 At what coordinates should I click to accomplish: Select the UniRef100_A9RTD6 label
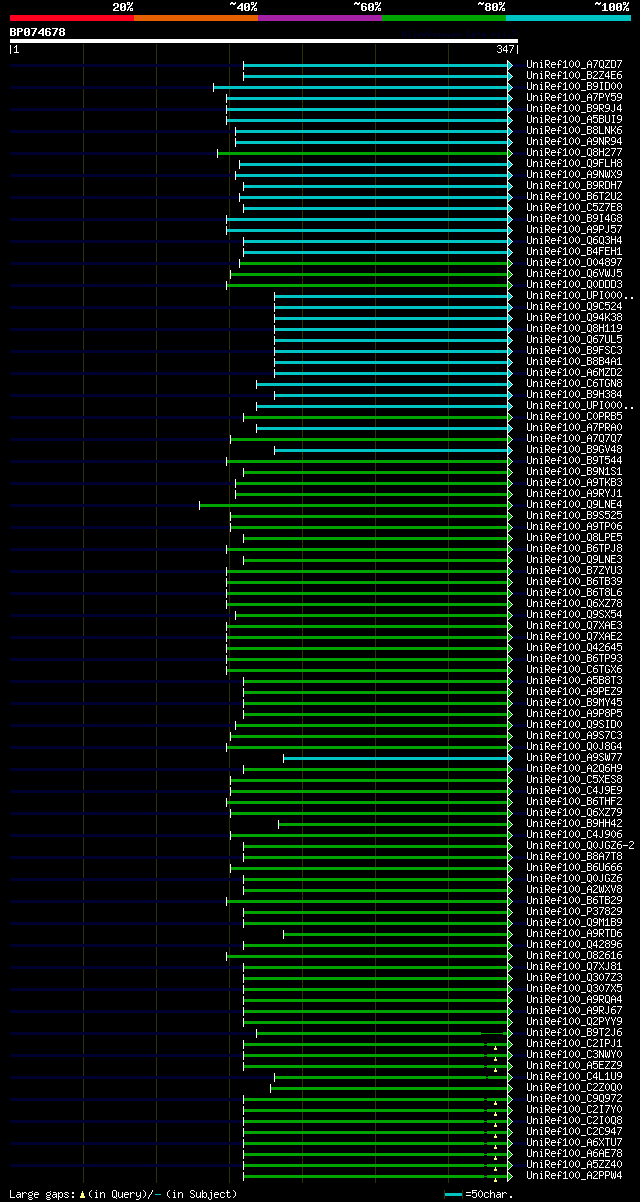pos(574,933)
